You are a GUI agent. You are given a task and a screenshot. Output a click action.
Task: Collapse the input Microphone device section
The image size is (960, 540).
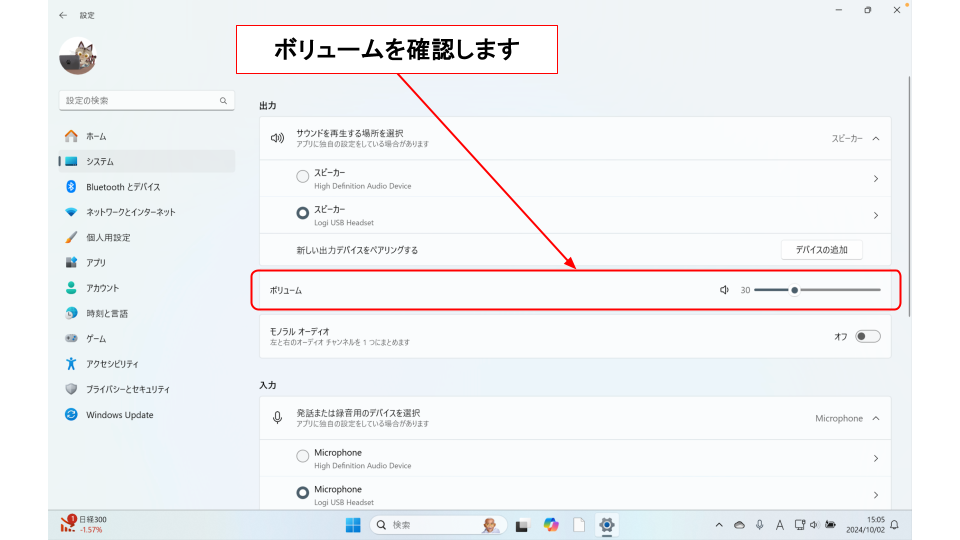point(876,418)
